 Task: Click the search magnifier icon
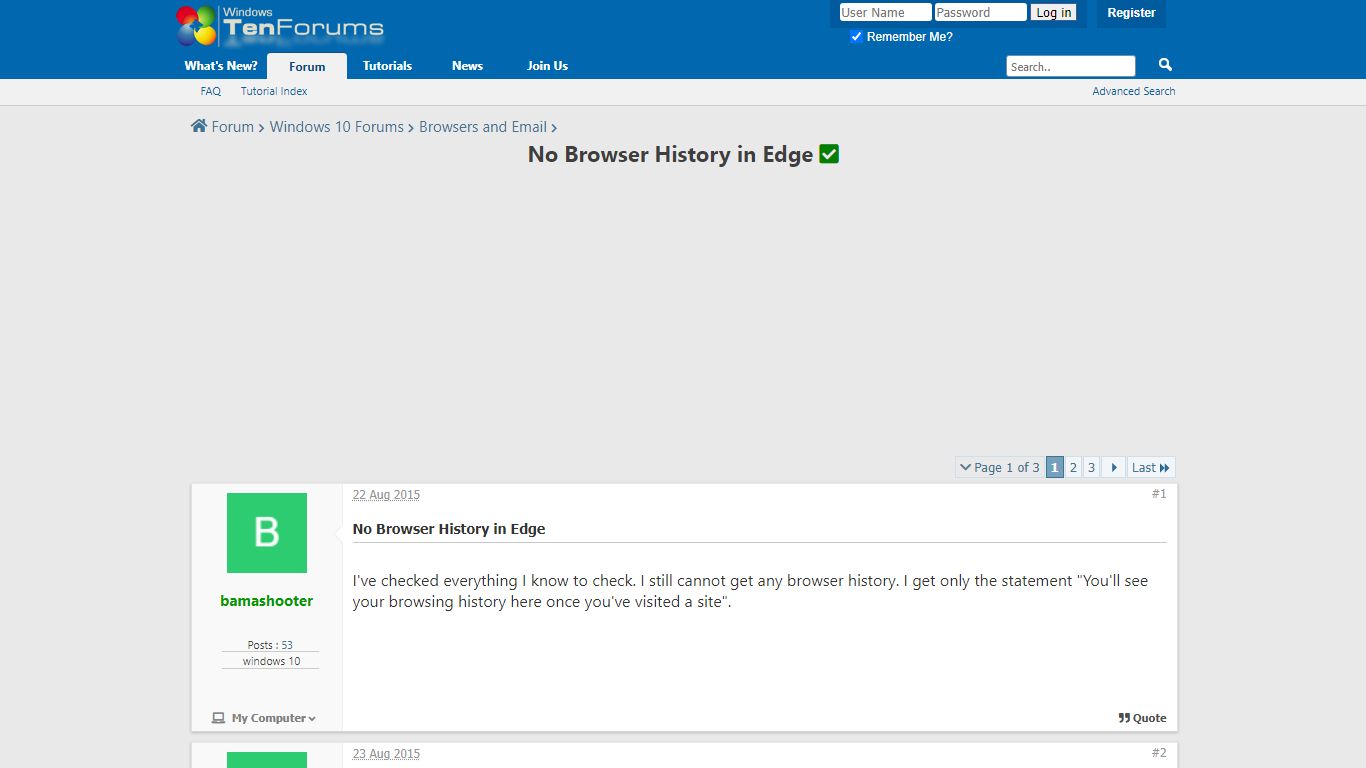tap(1165, 65)
